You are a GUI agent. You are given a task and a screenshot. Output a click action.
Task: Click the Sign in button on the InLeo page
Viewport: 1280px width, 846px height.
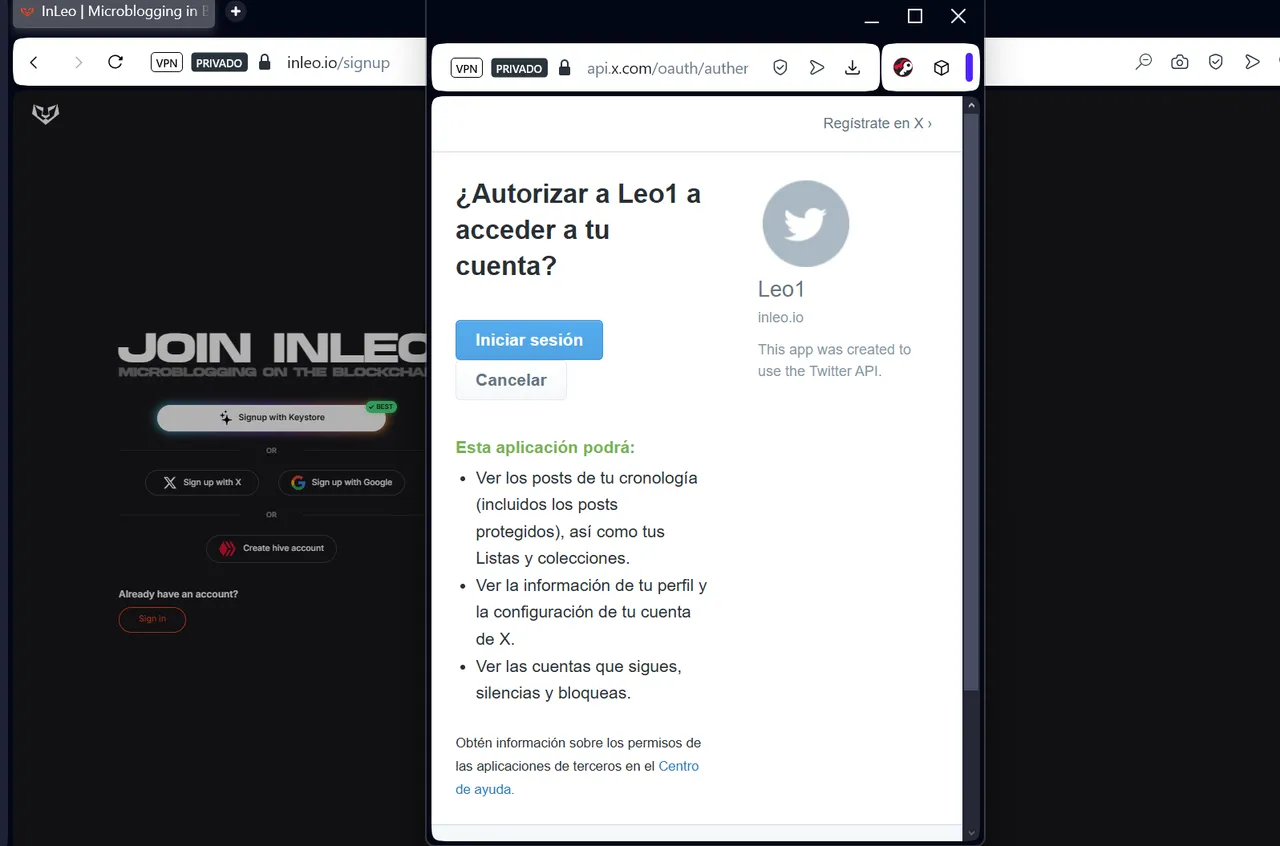152,619
